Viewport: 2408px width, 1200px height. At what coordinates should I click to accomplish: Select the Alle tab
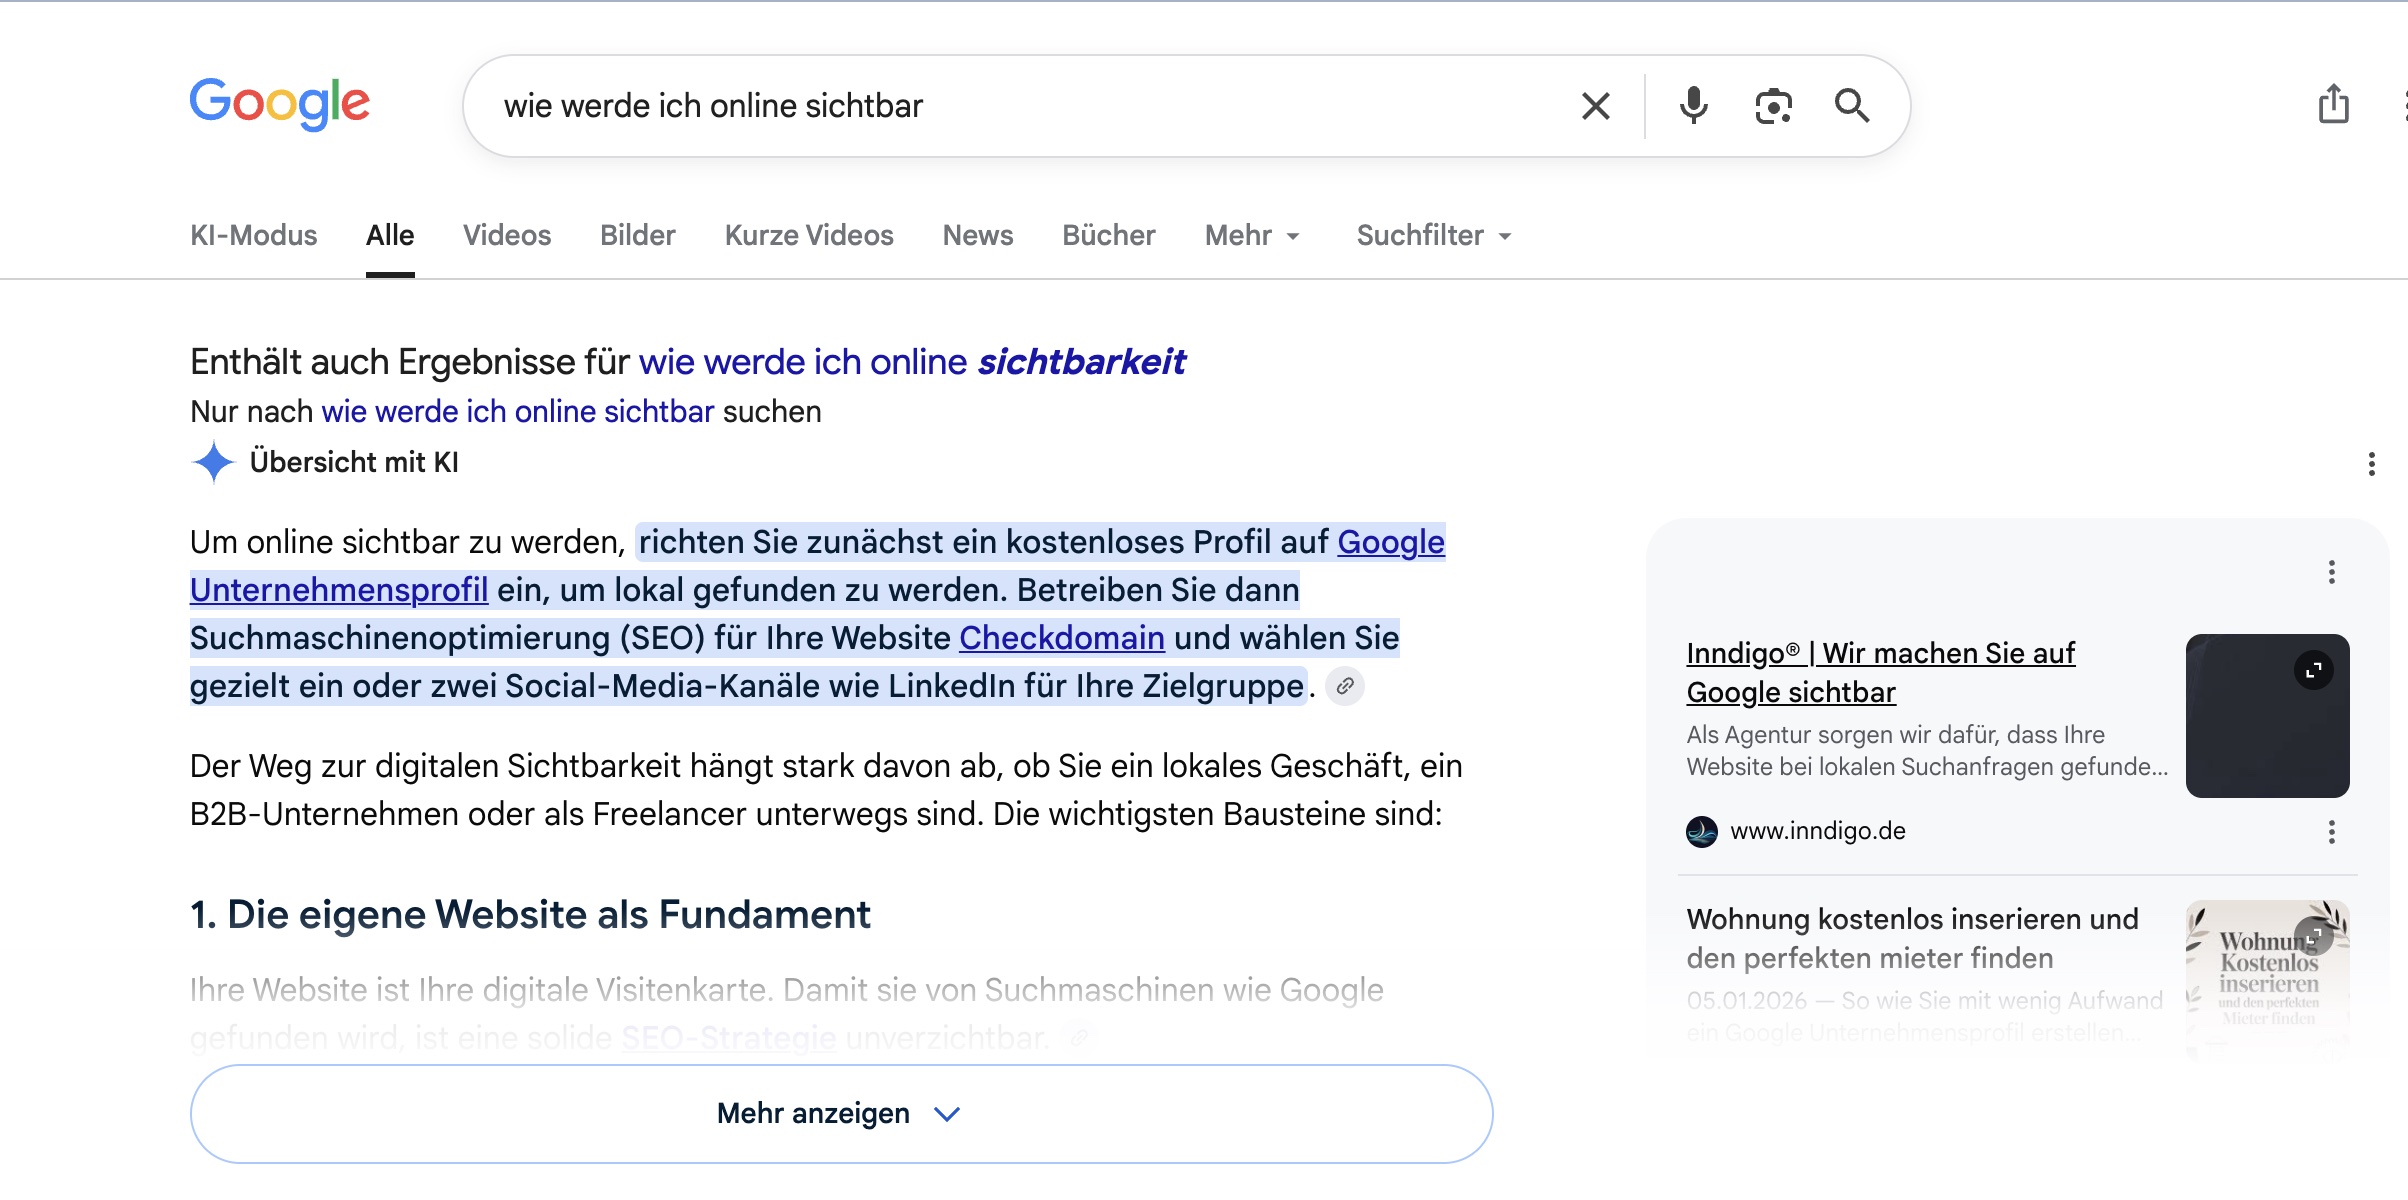[390, 236]
